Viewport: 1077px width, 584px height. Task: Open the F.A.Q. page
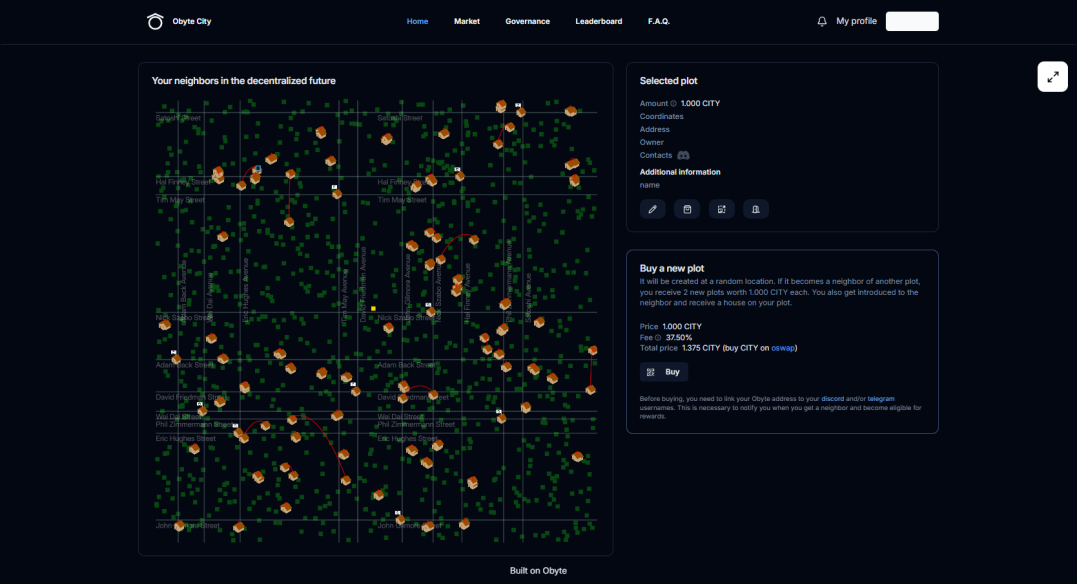coord(659,21)
